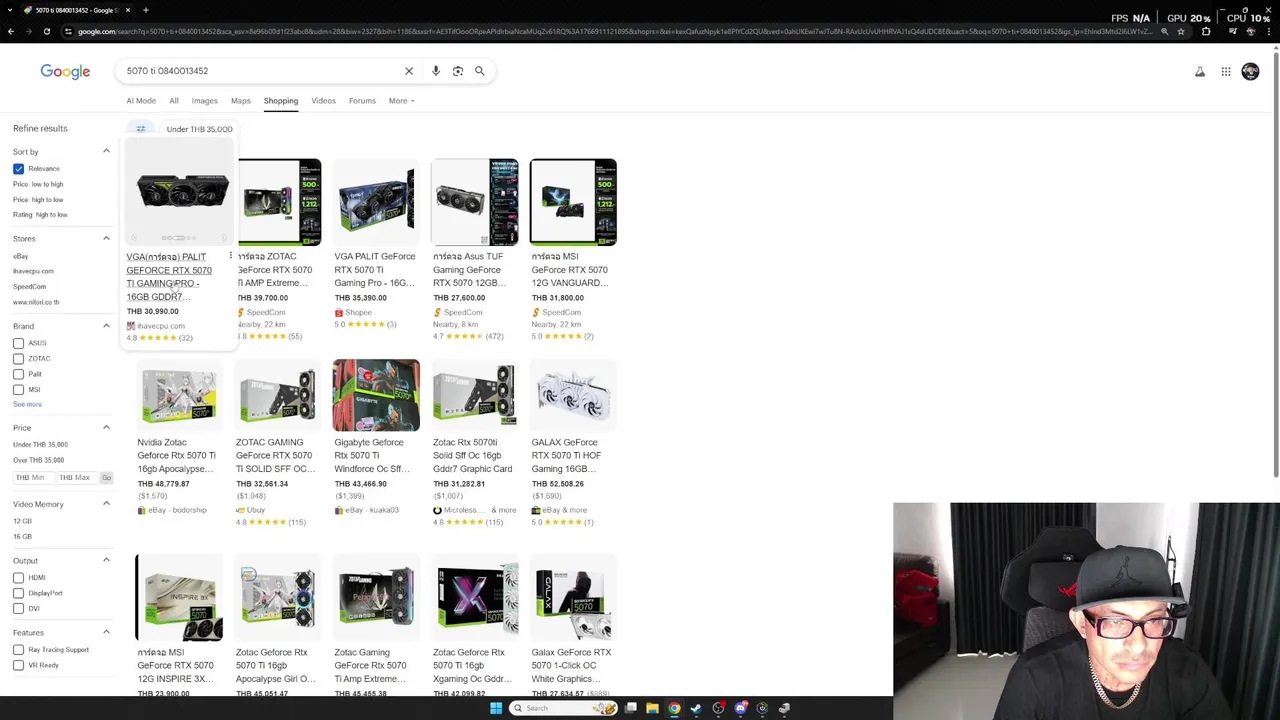Collapse the Video Memory section

point(106,504)
